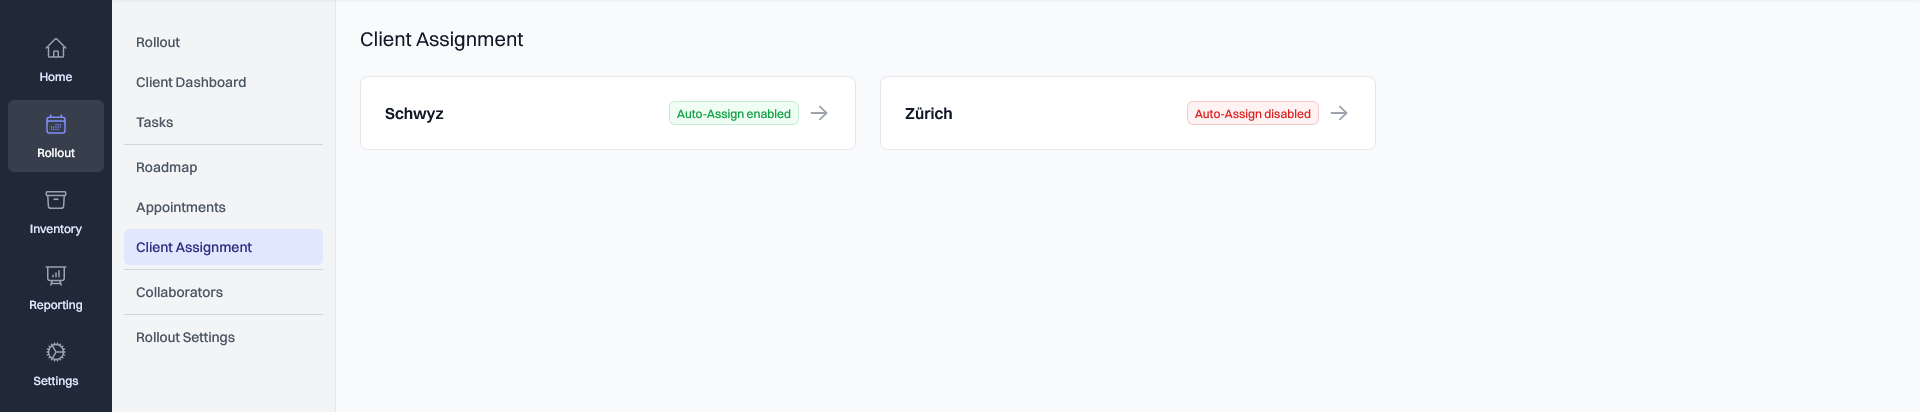
Task: Open the Rollout submenu item
Action: pyautogui.click(x=158, y=42)
